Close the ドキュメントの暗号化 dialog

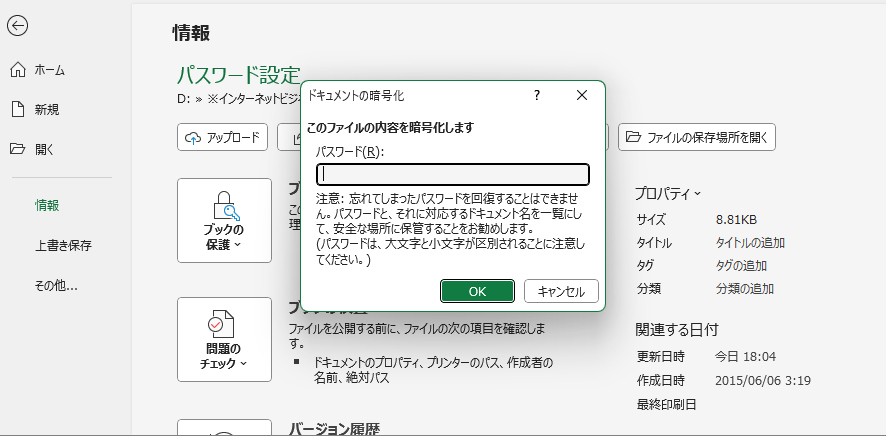pyautogui.click(x=582, y=95)
